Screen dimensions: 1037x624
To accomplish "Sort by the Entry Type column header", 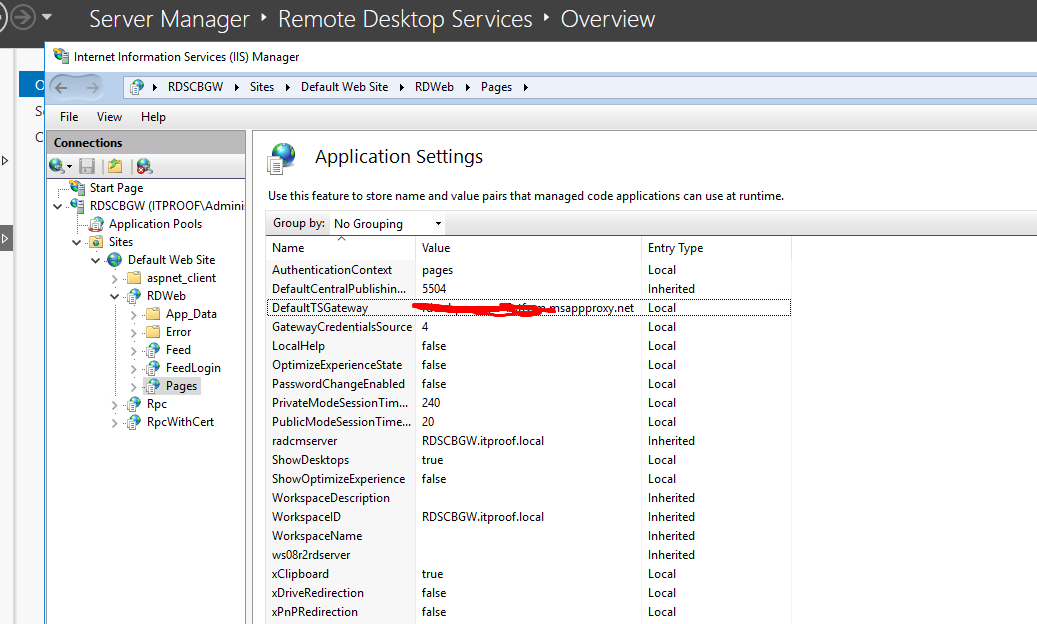I will coord(716,248).
